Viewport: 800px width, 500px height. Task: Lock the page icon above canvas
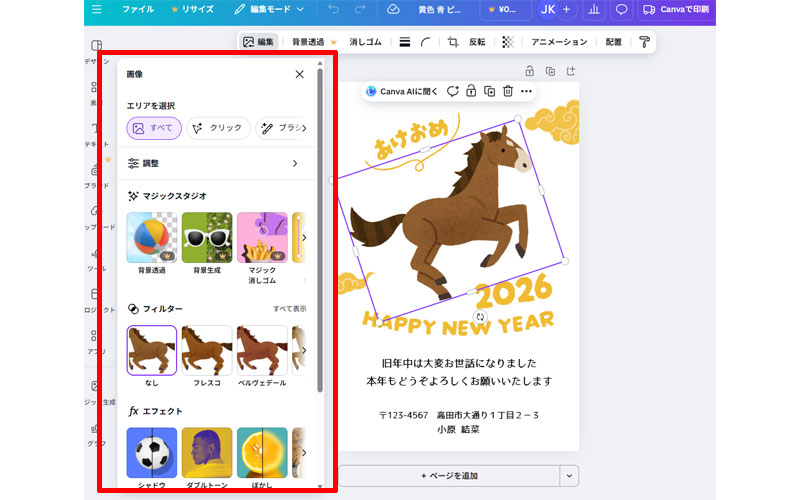[x=530, y=71]
